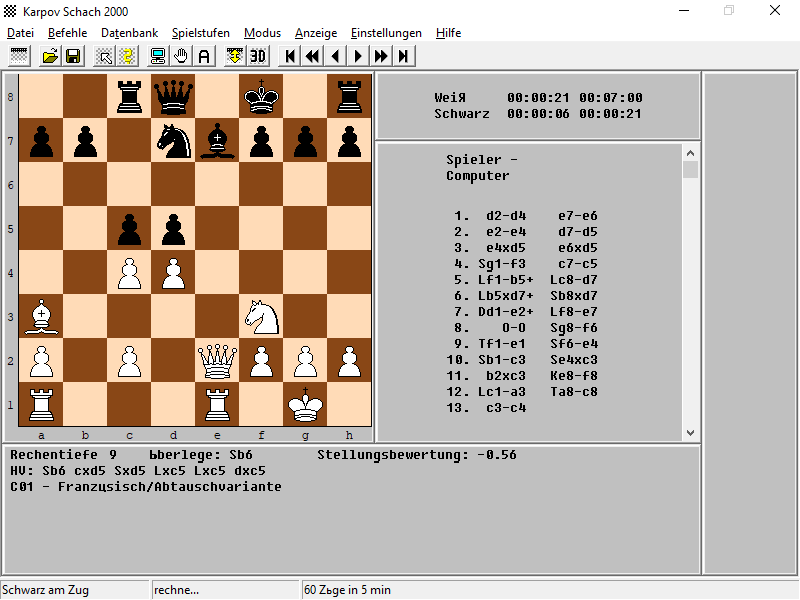Click the yellow question mark hint icon

tap(128, 56)
